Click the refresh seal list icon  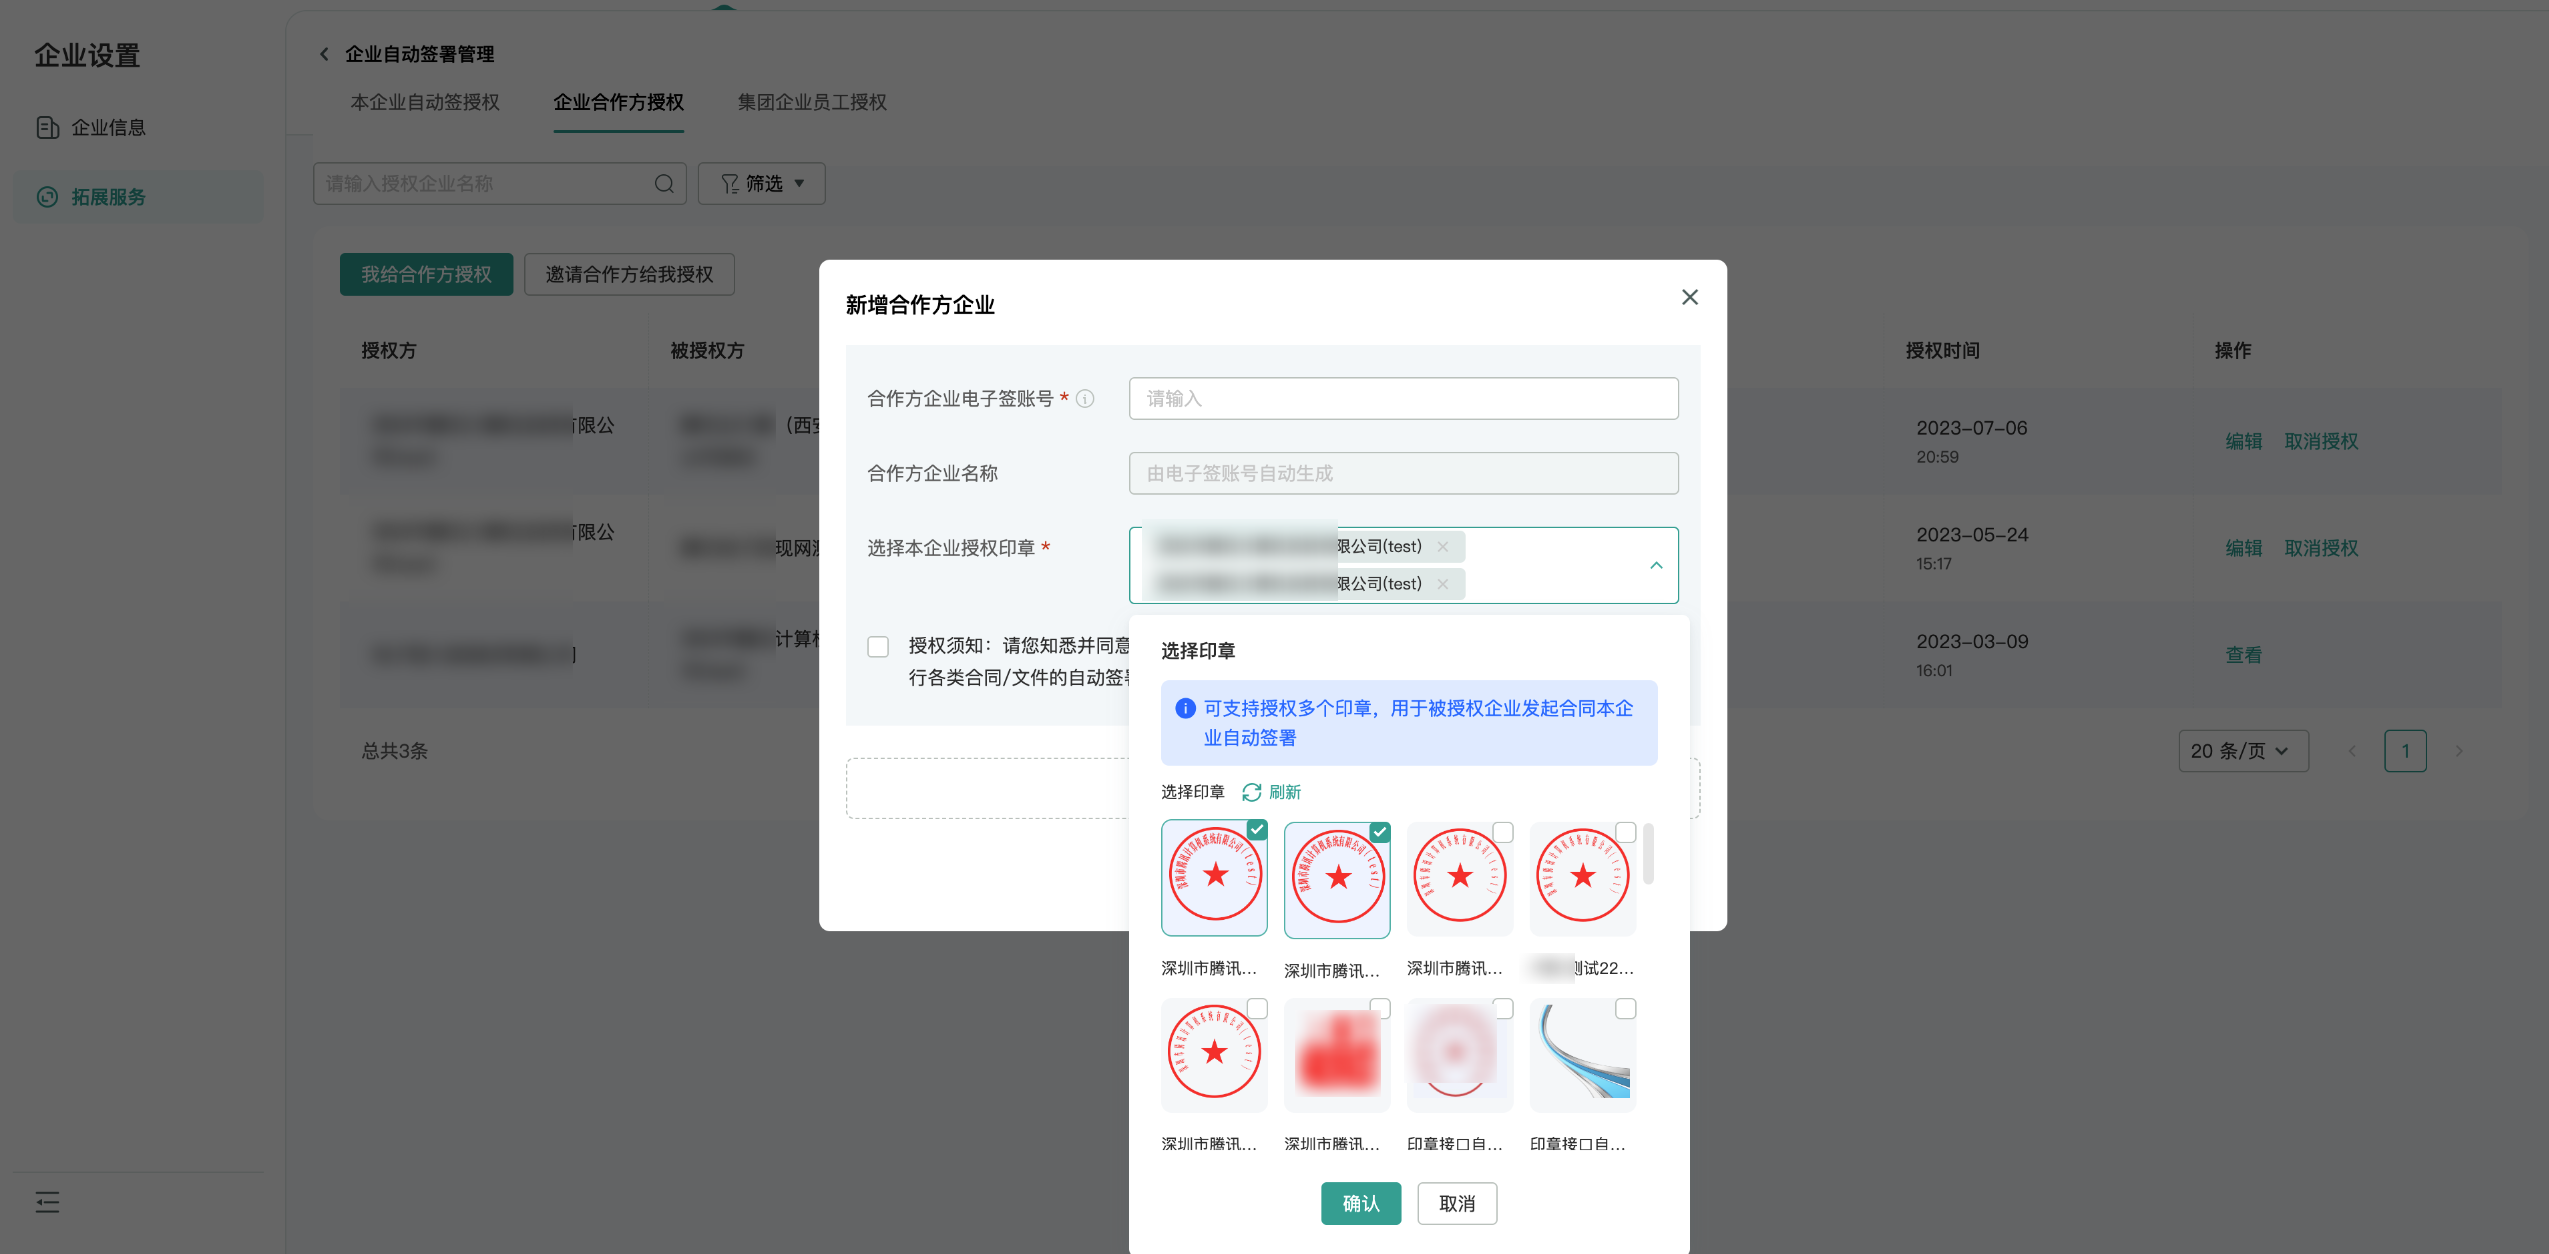click(1251, 792)
